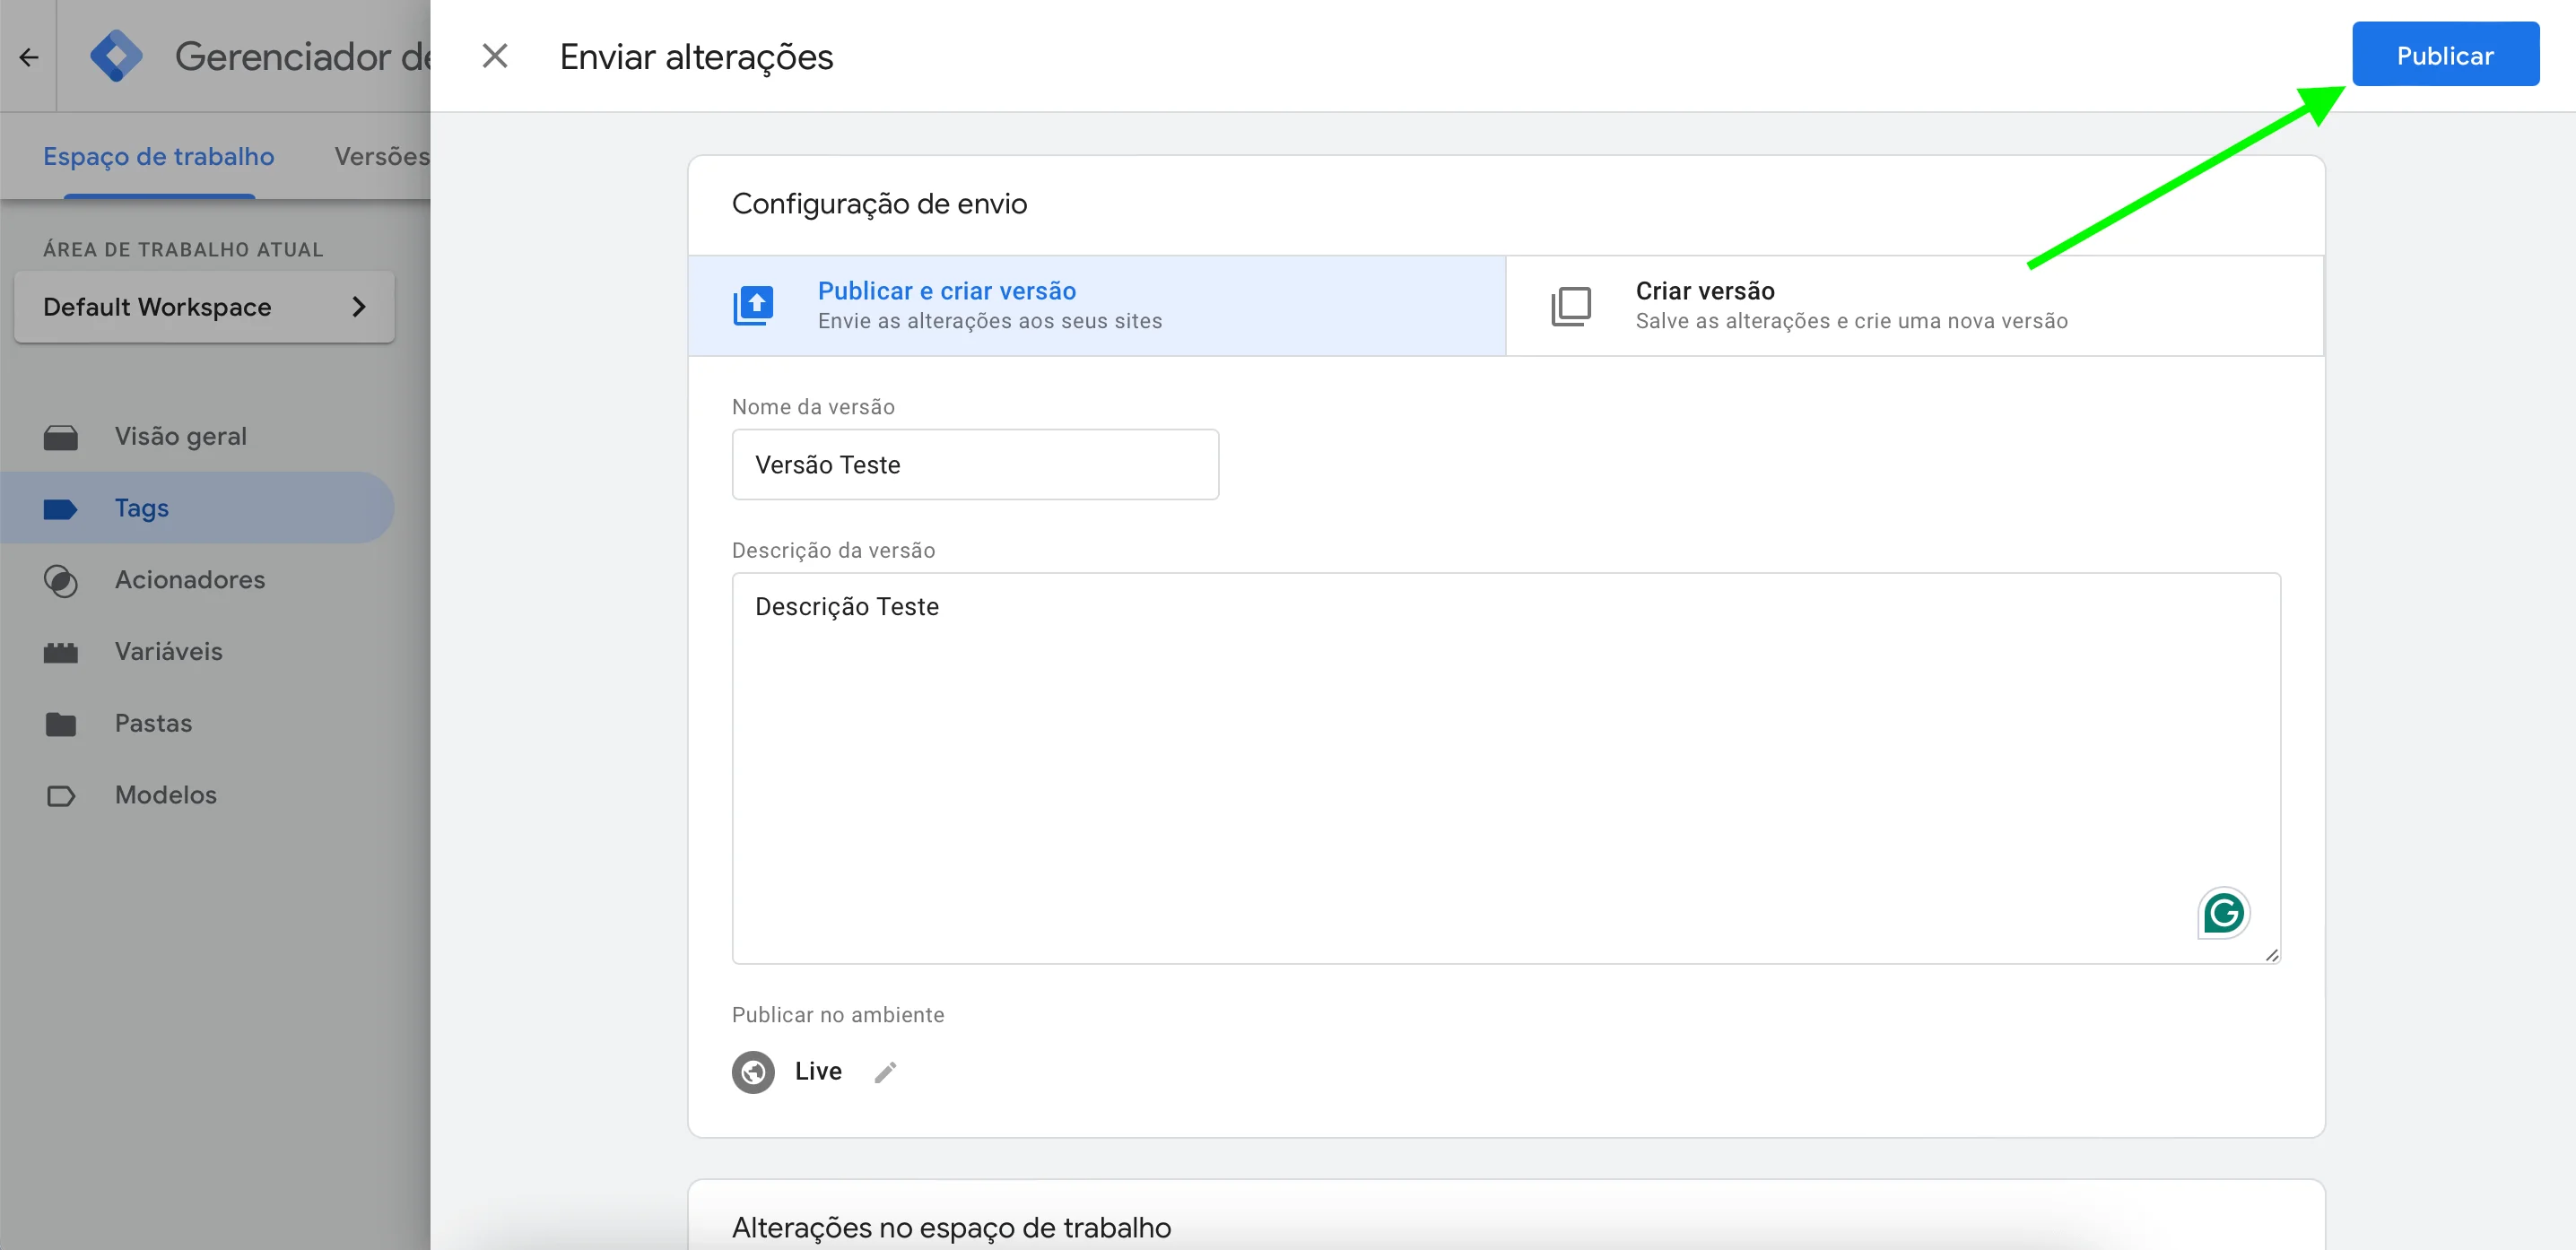This screenshot has width=2576, height=1250.
Task: Click the Publicar no ambiente label
Action: point(838,1015)
